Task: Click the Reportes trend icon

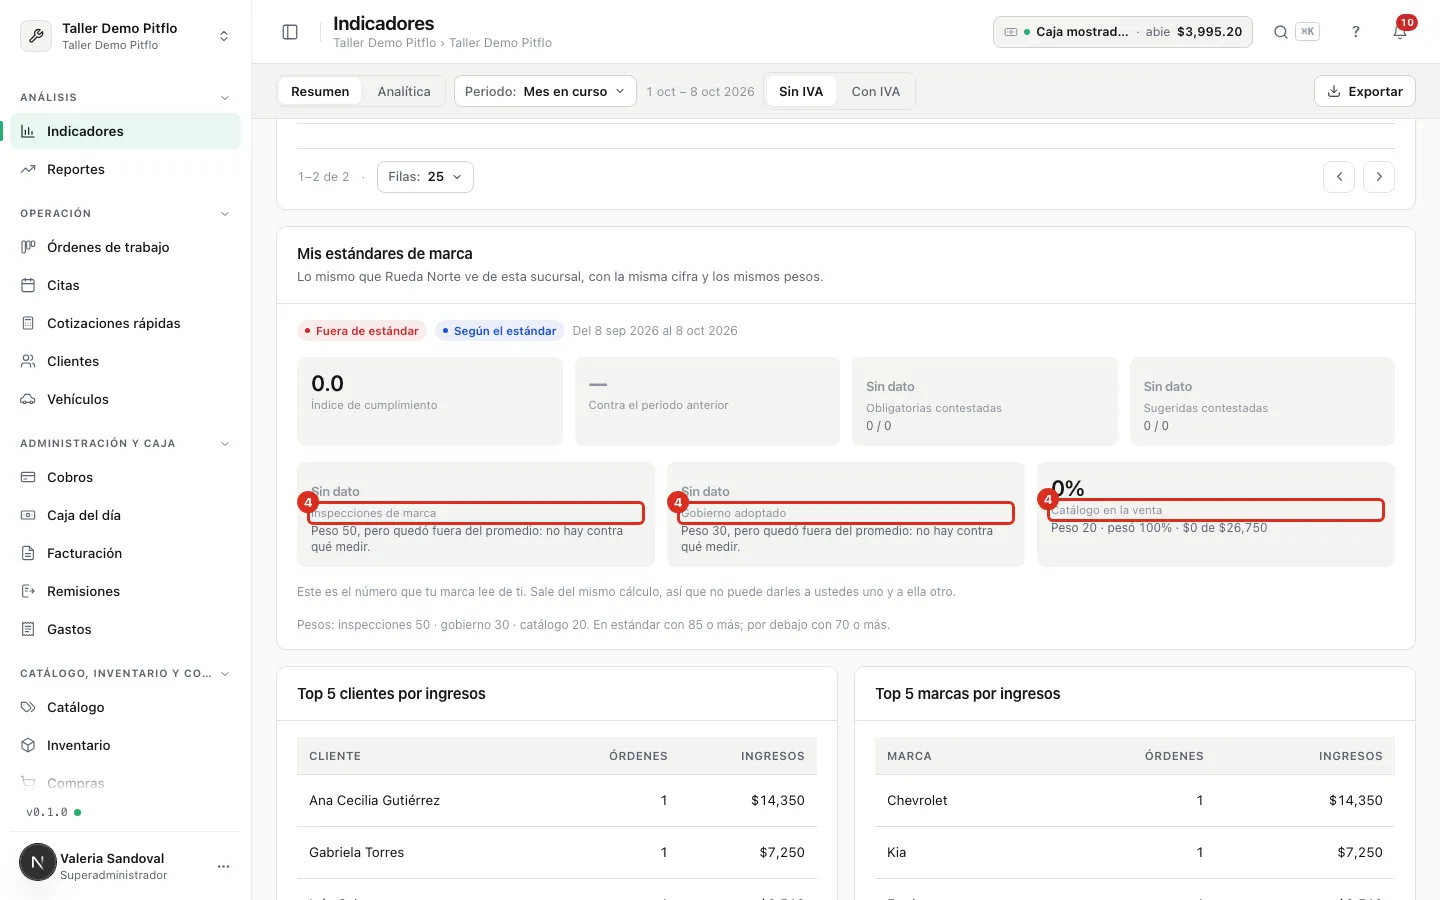Action: tap(28, 169)
